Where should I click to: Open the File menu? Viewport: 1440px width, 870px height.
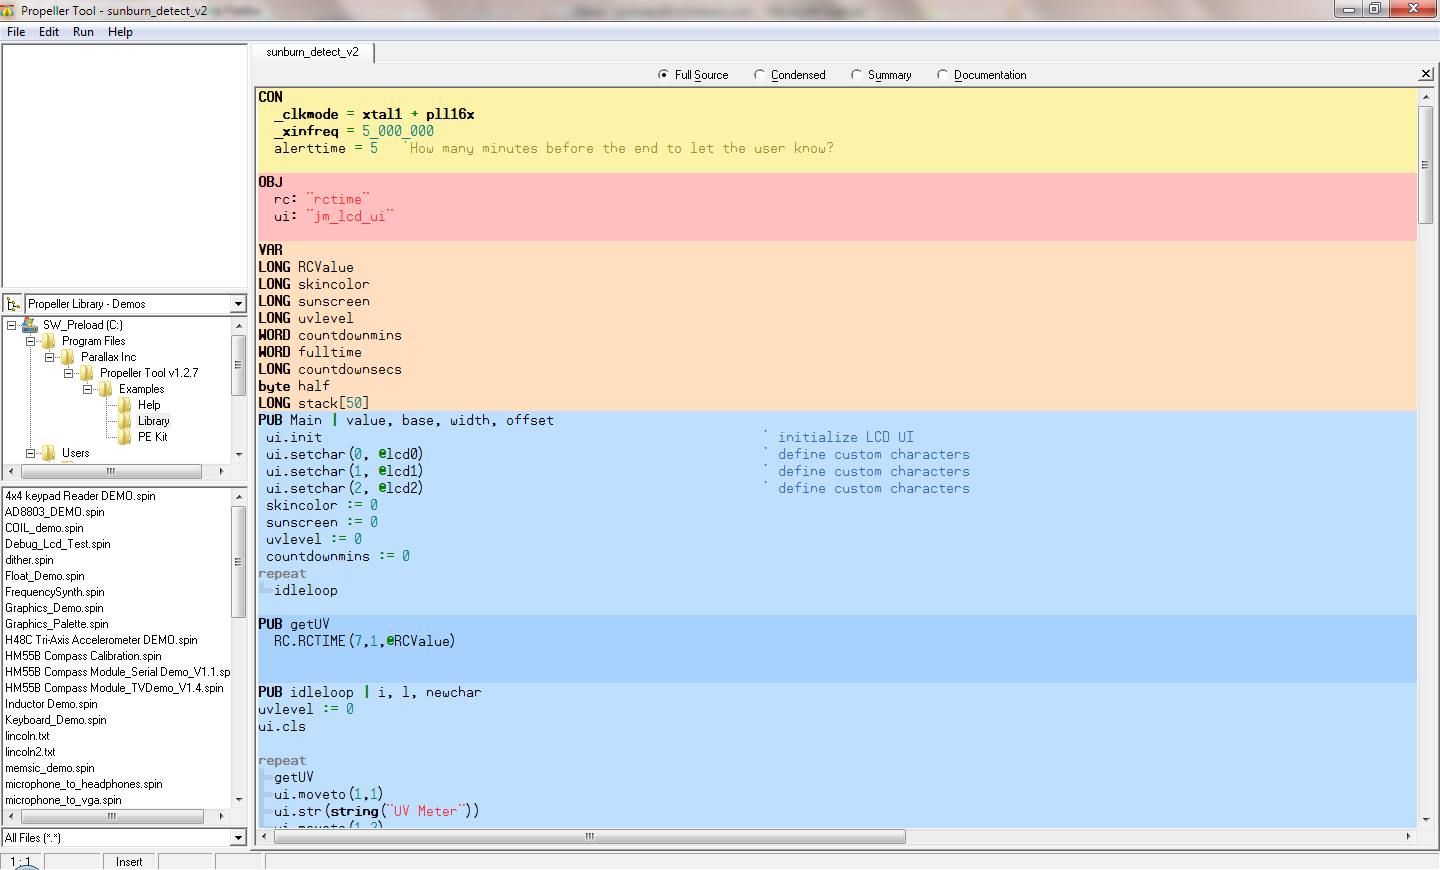(16, 32)
